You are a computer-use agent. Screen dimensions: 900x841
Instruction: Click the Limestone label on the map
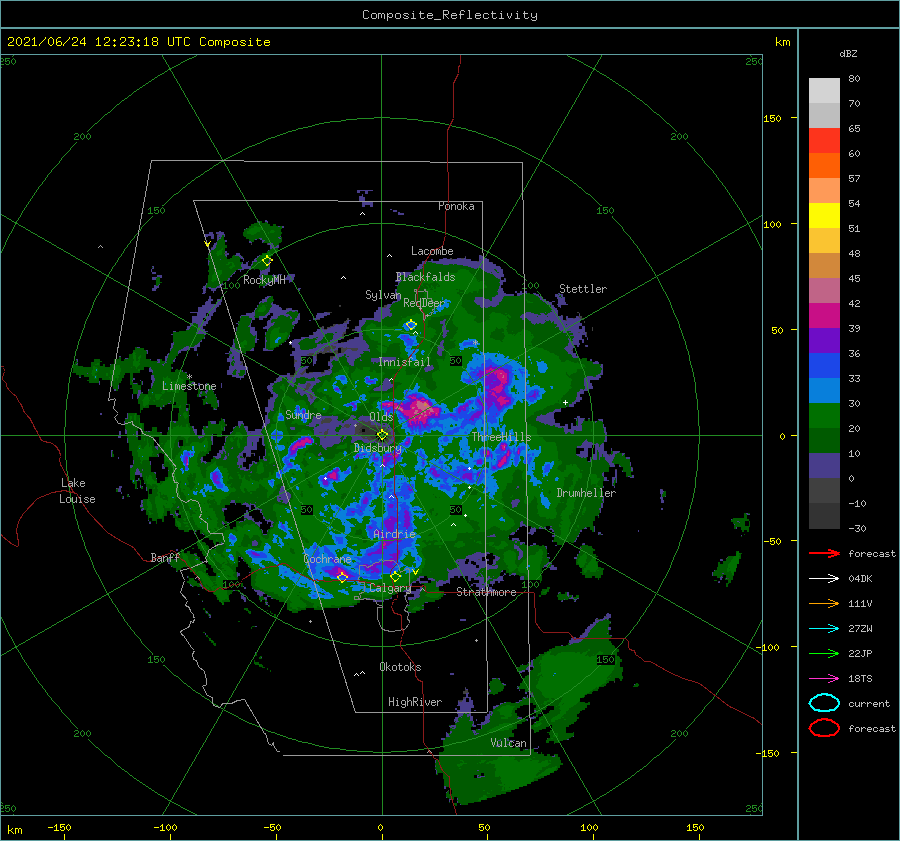pyautogui.click(x=189, y=386)
